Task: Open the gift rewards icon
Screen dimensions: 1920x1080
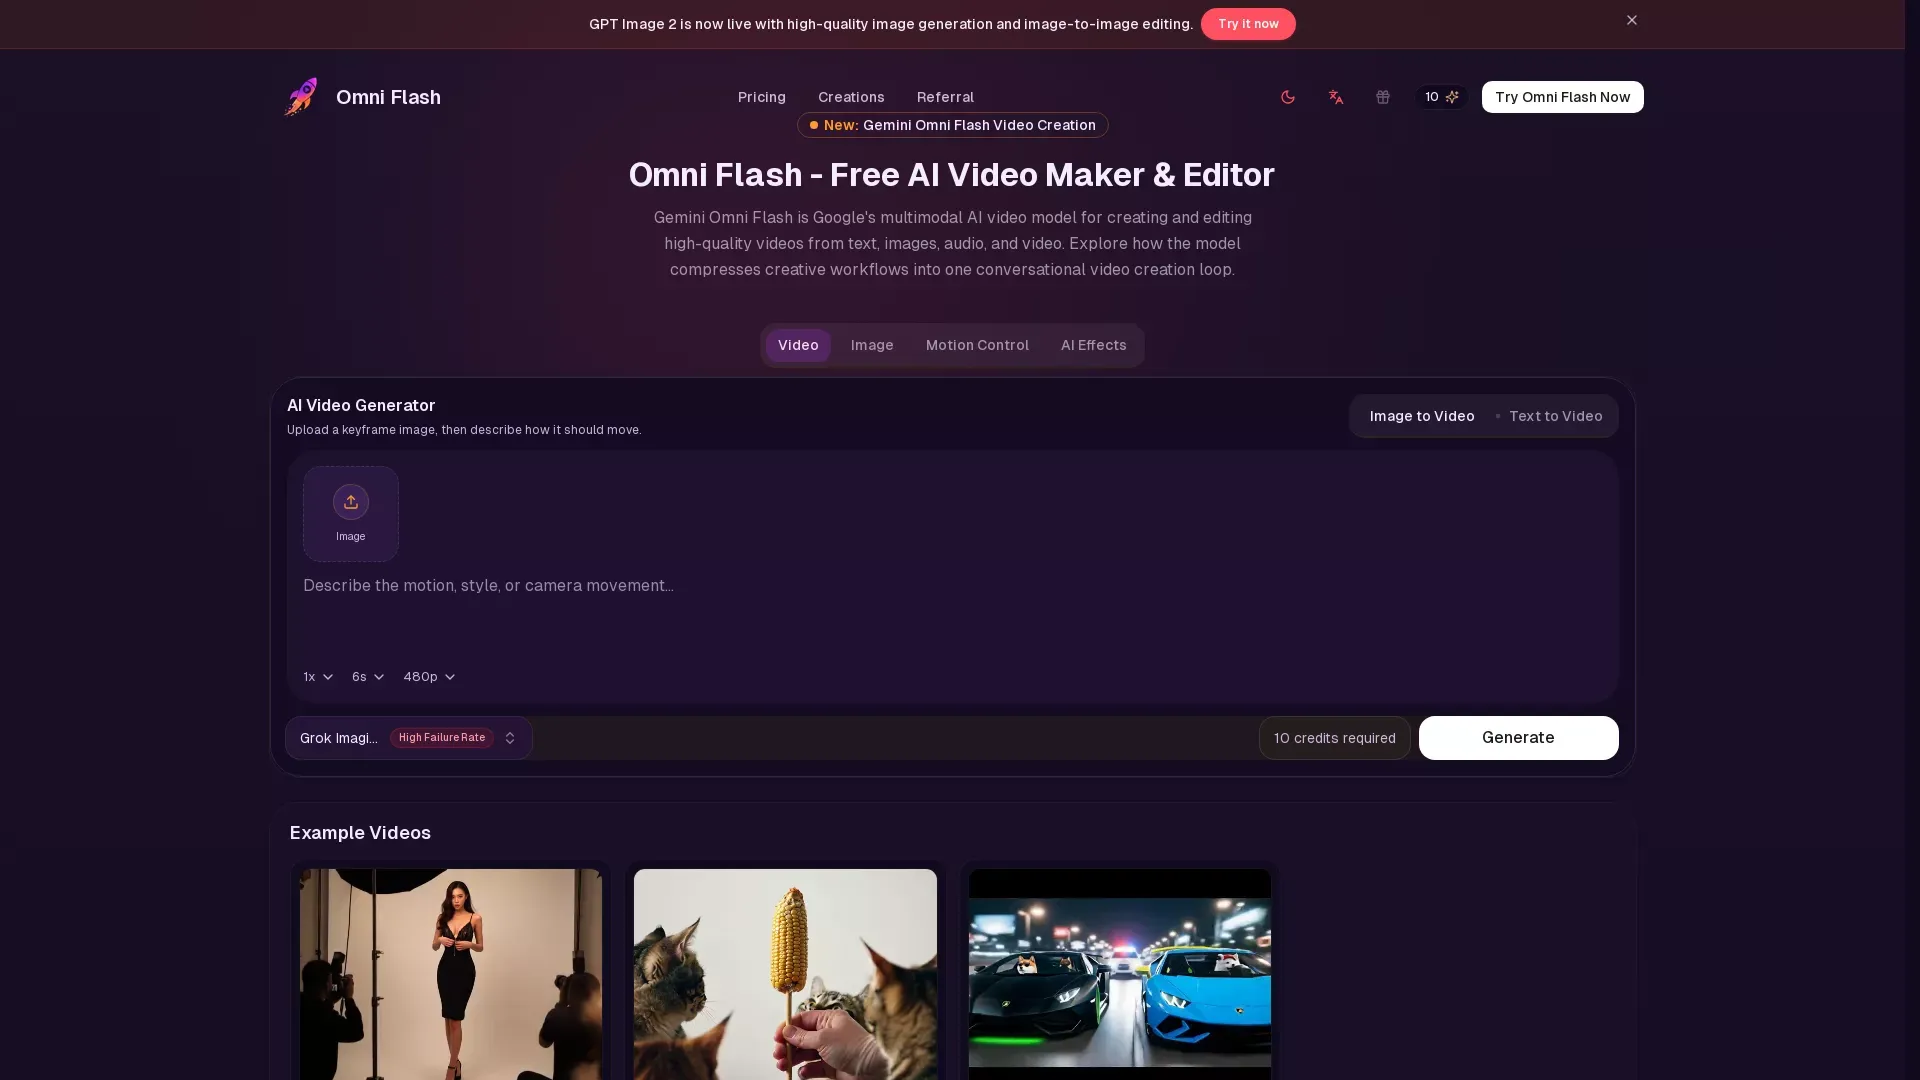Action: [x=1383, y=97]
